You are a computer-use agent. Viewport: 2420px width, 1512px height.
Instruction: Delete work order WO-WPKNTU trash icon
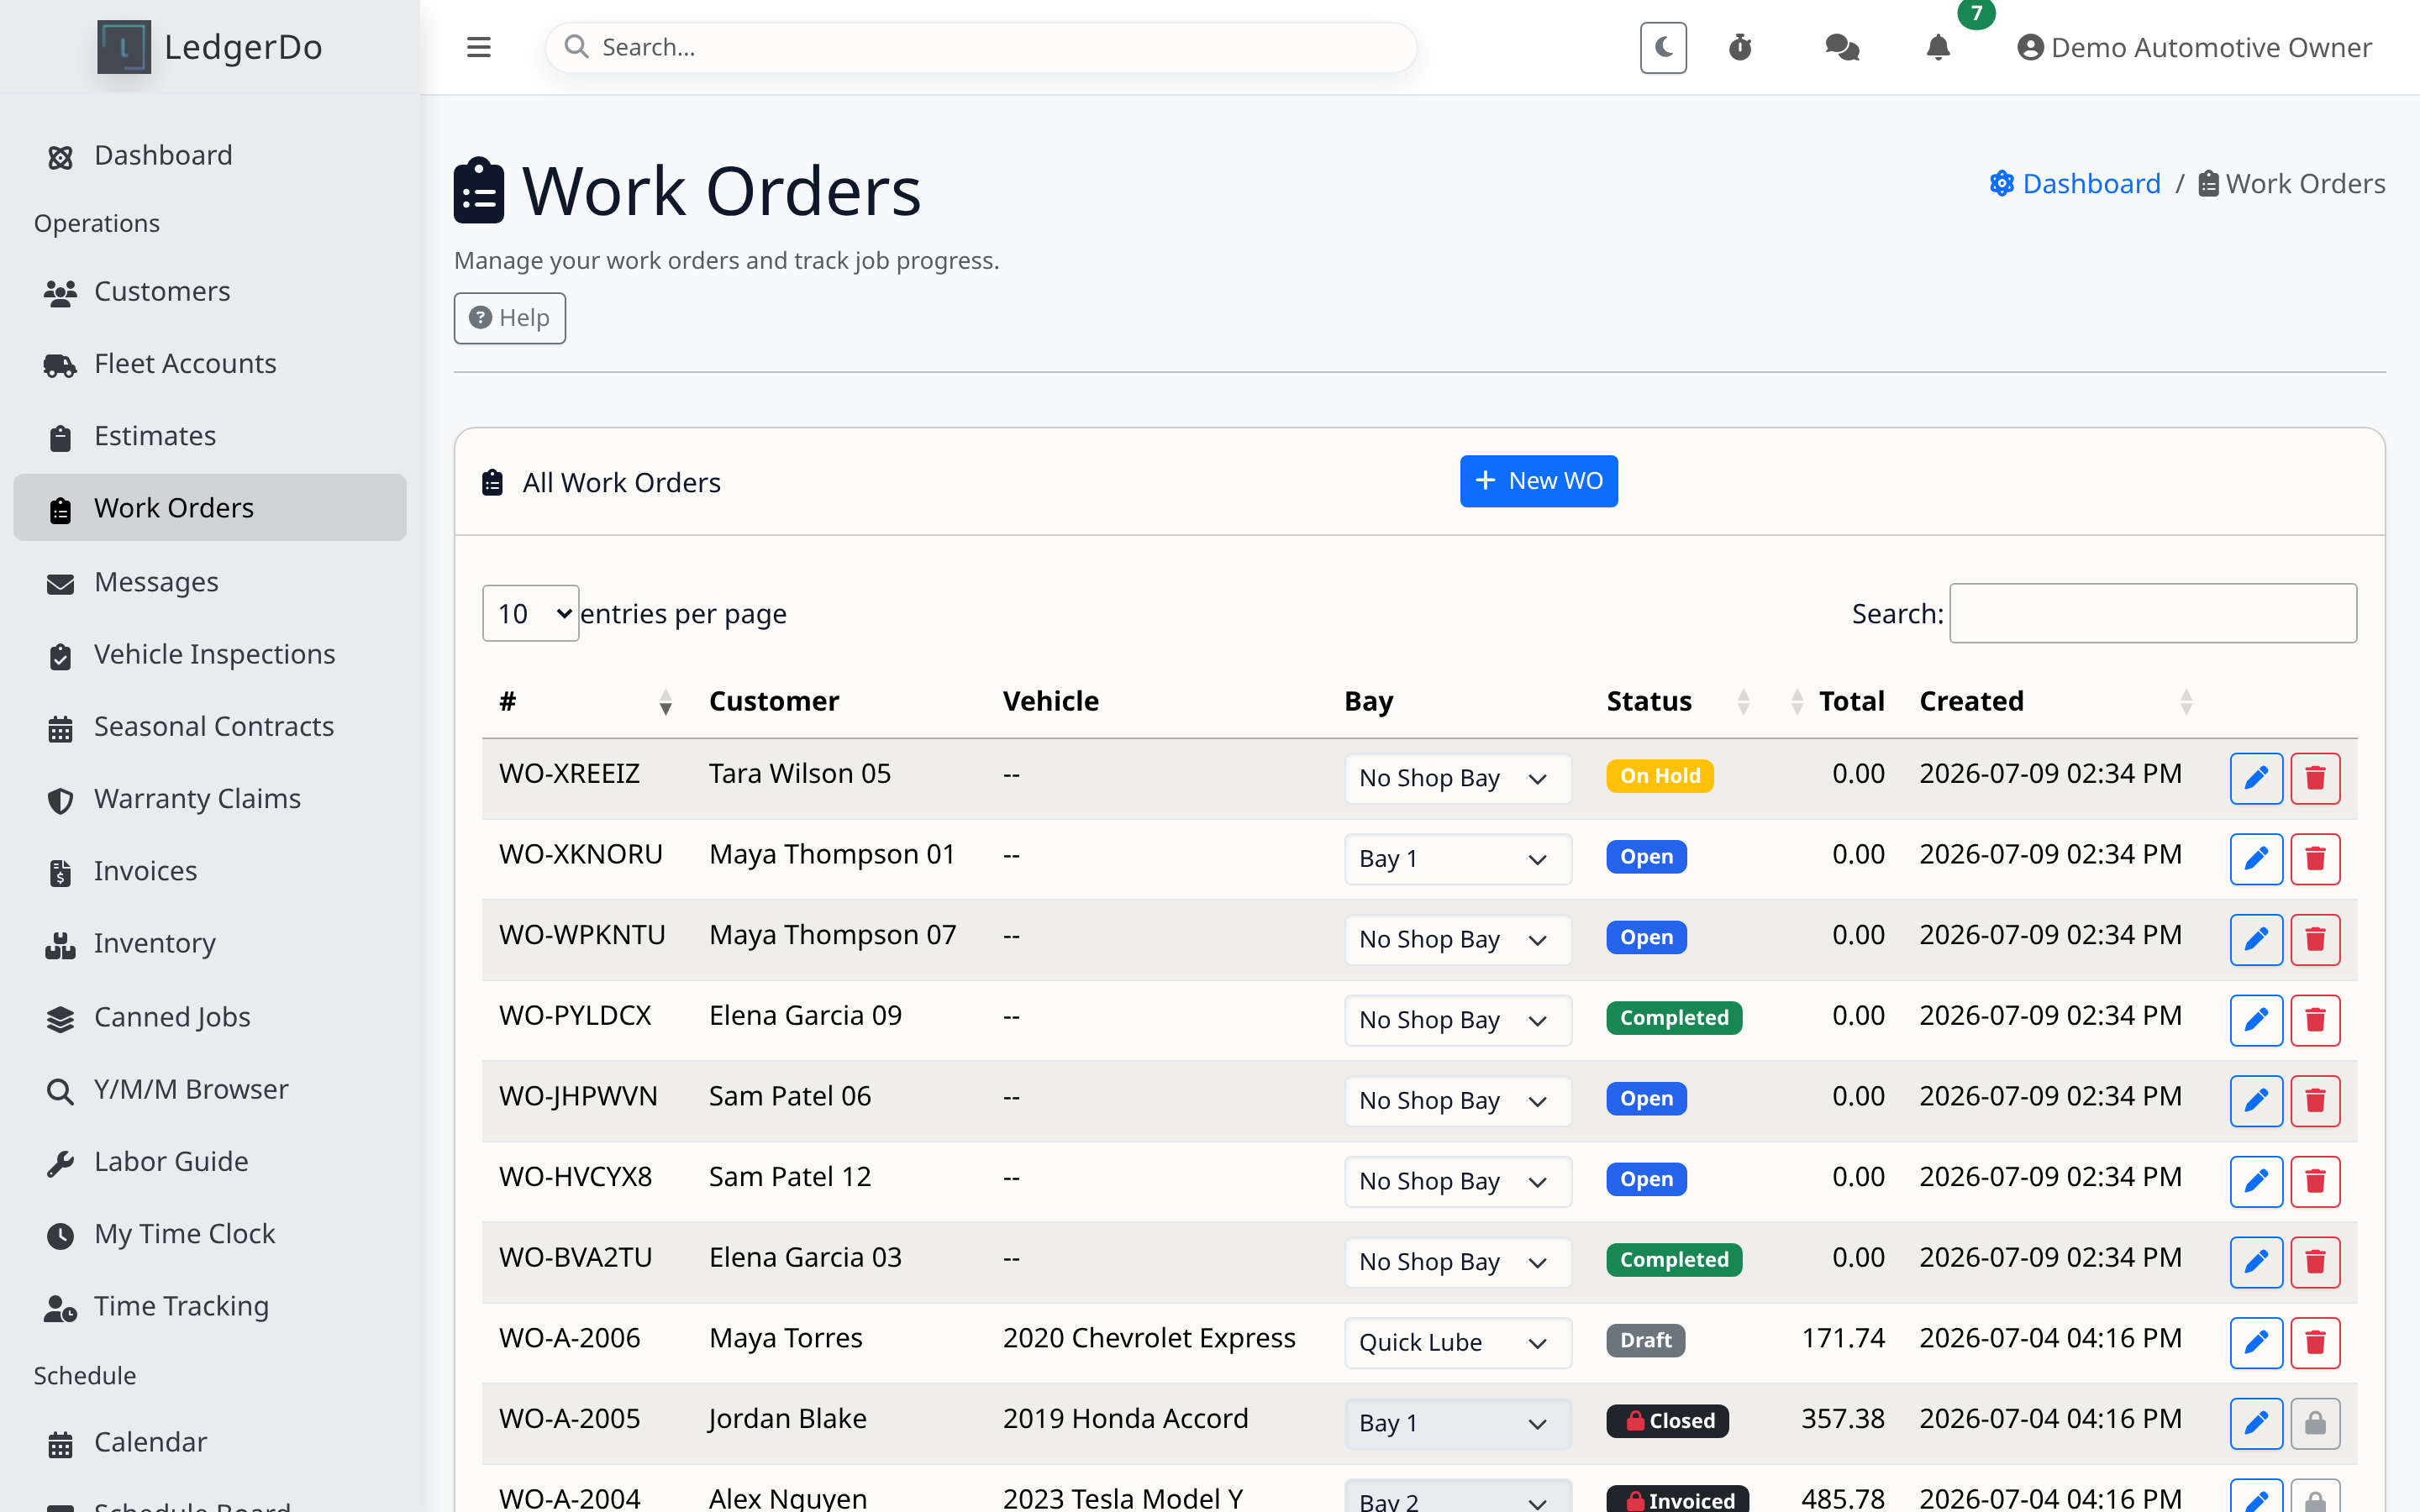pos(2315,939)
